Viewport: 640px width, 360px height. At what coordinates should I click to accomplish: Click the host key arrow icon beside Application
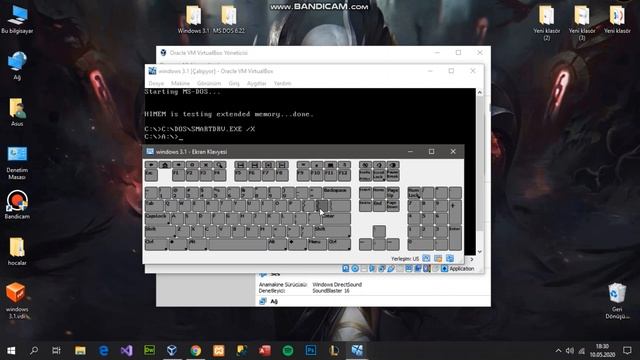tap(444, 269)
